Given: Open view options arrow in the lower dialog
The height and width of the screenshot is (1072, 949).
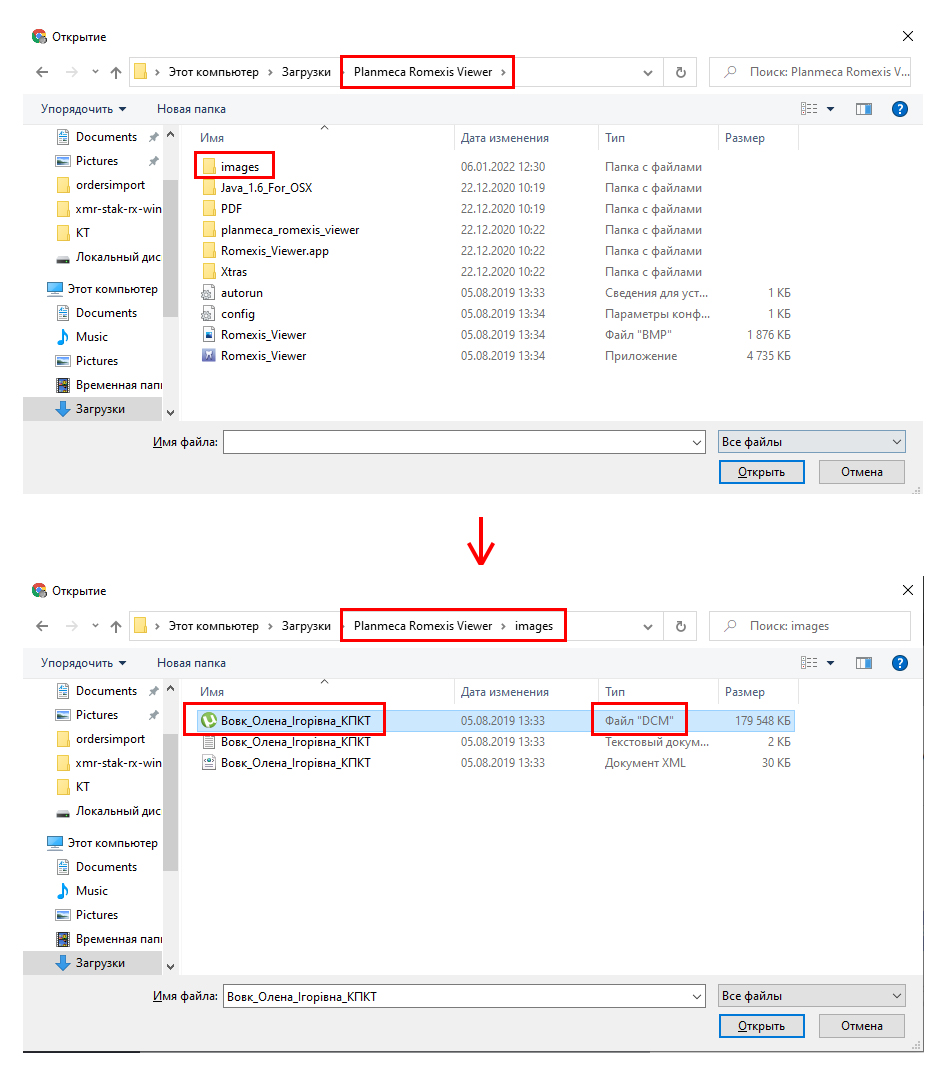Looking at the screenshot, I should 831,663.
